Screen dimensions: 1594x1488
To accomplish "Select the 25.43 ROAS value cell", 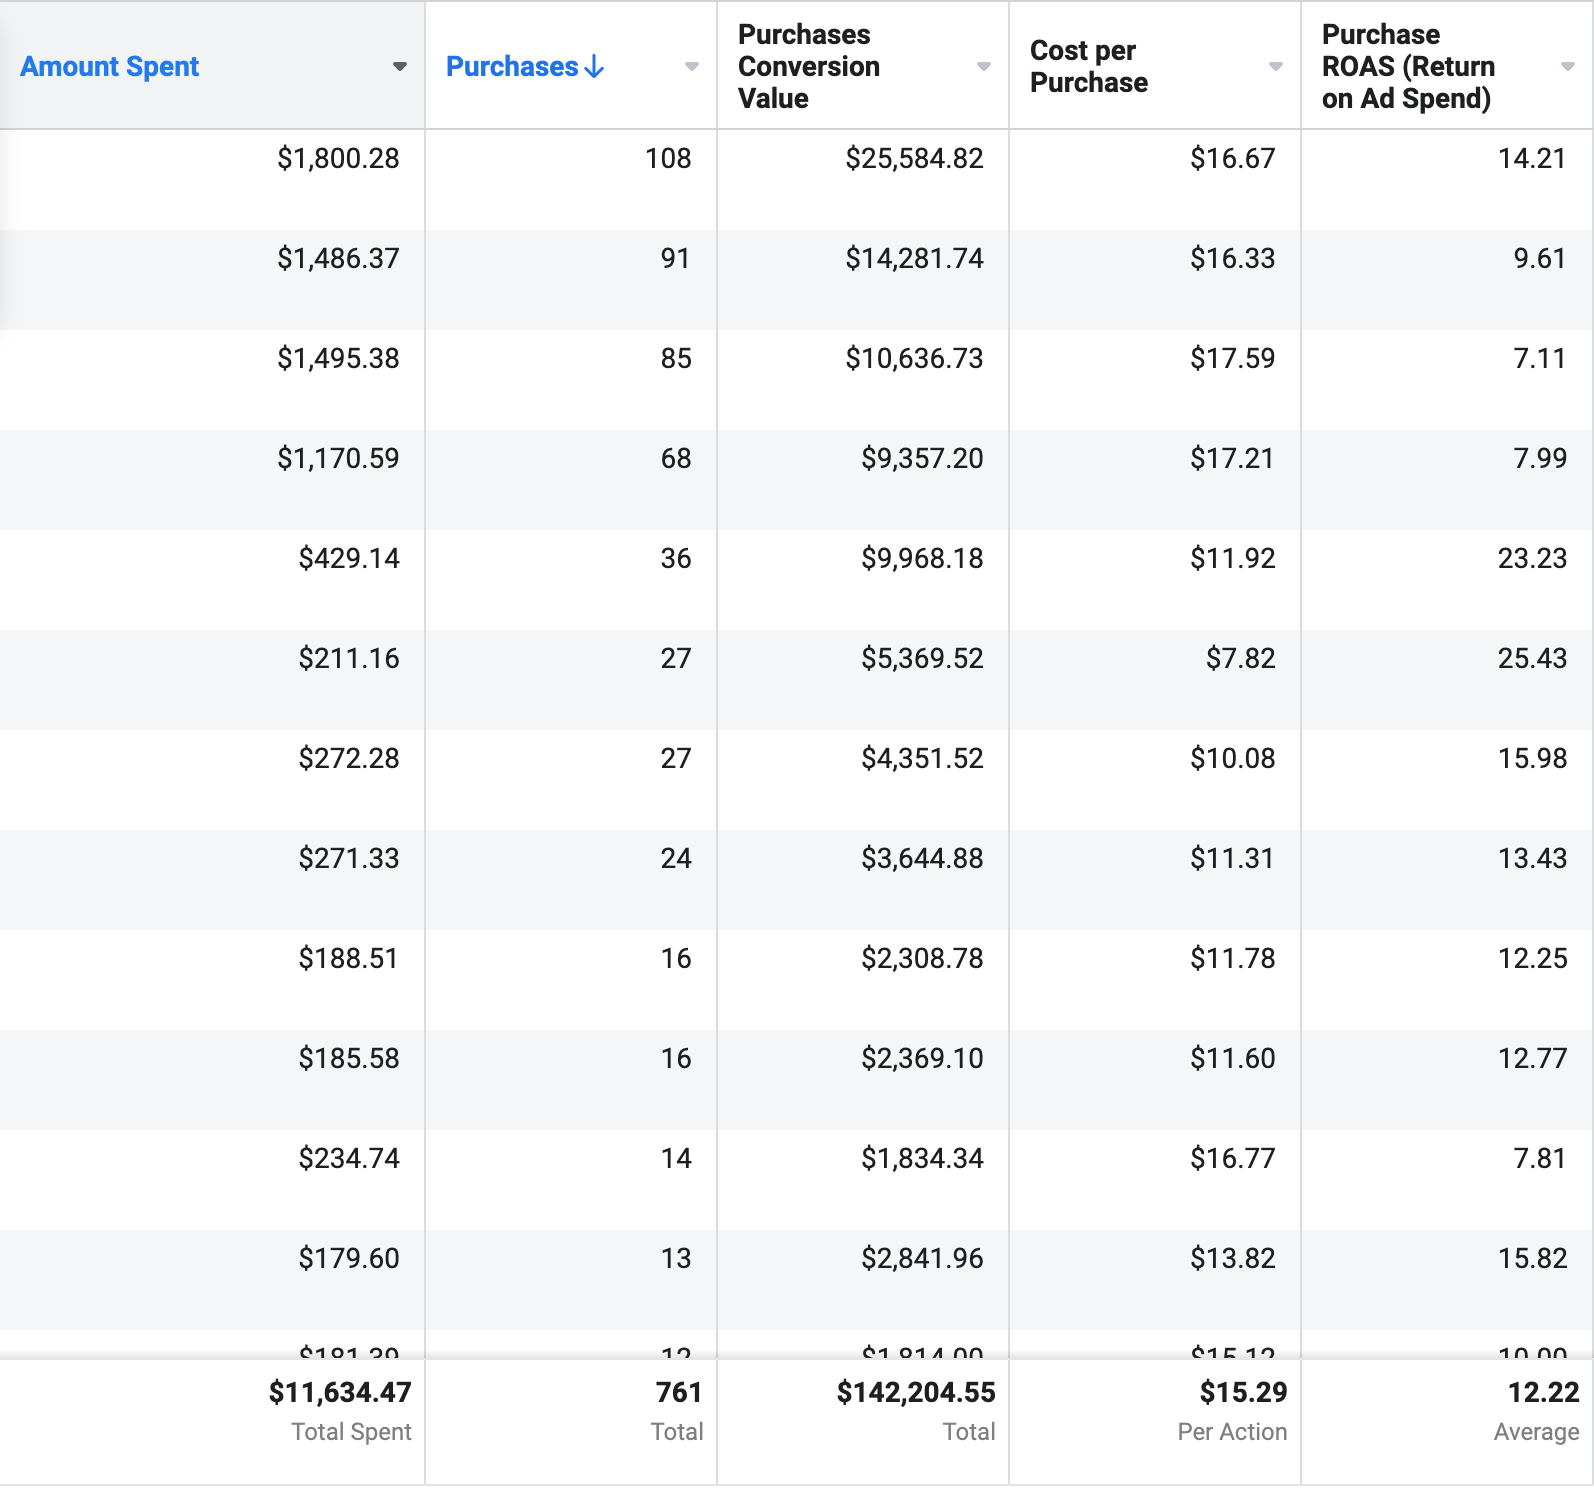I will coord(1532,659).
